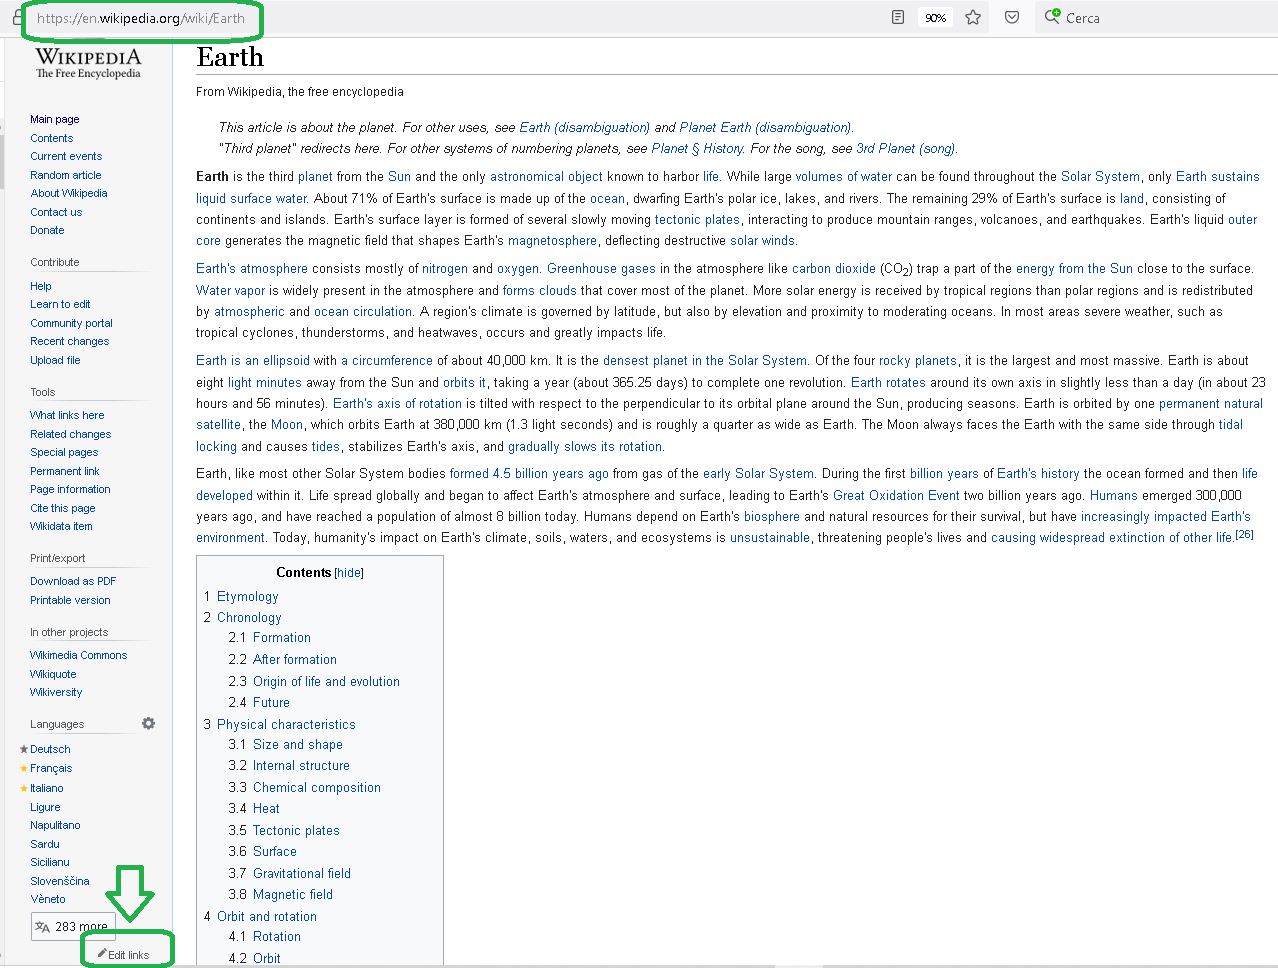The height and width of the screenshot is (968, 1278).
Task: Open astronomical object link
Action: click(x=546, y=176)
